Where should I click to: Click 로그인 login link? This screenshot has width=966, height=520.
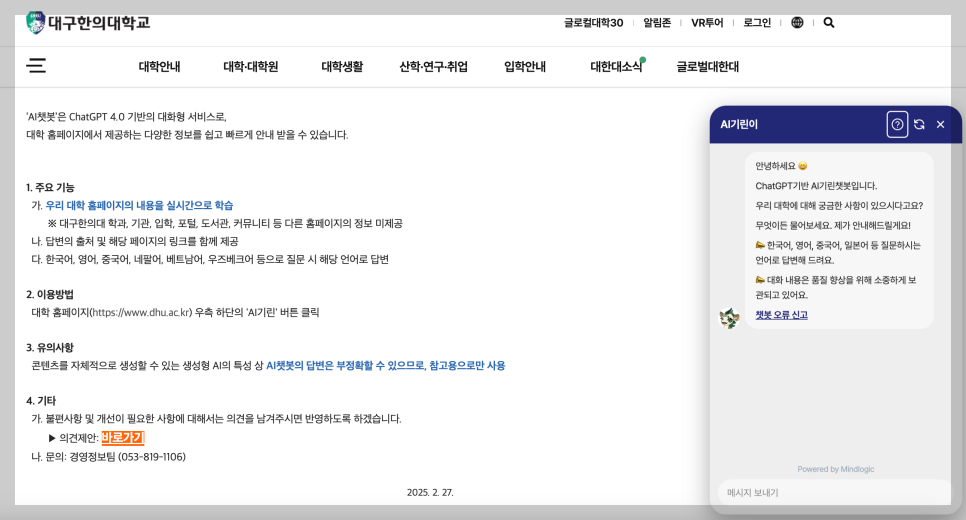tap(757, 23)
